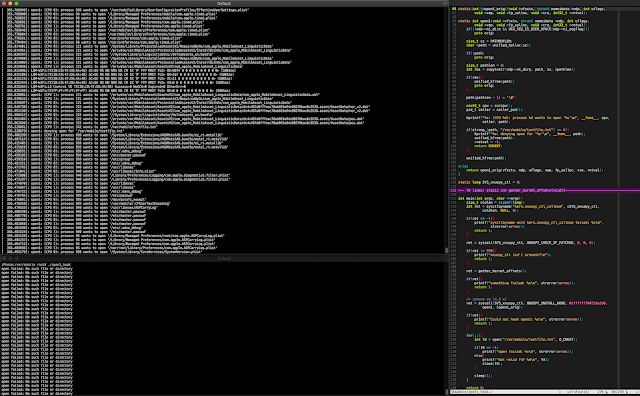Close the top Default terminal window
The image size is (640, 396).
[4, 3]
